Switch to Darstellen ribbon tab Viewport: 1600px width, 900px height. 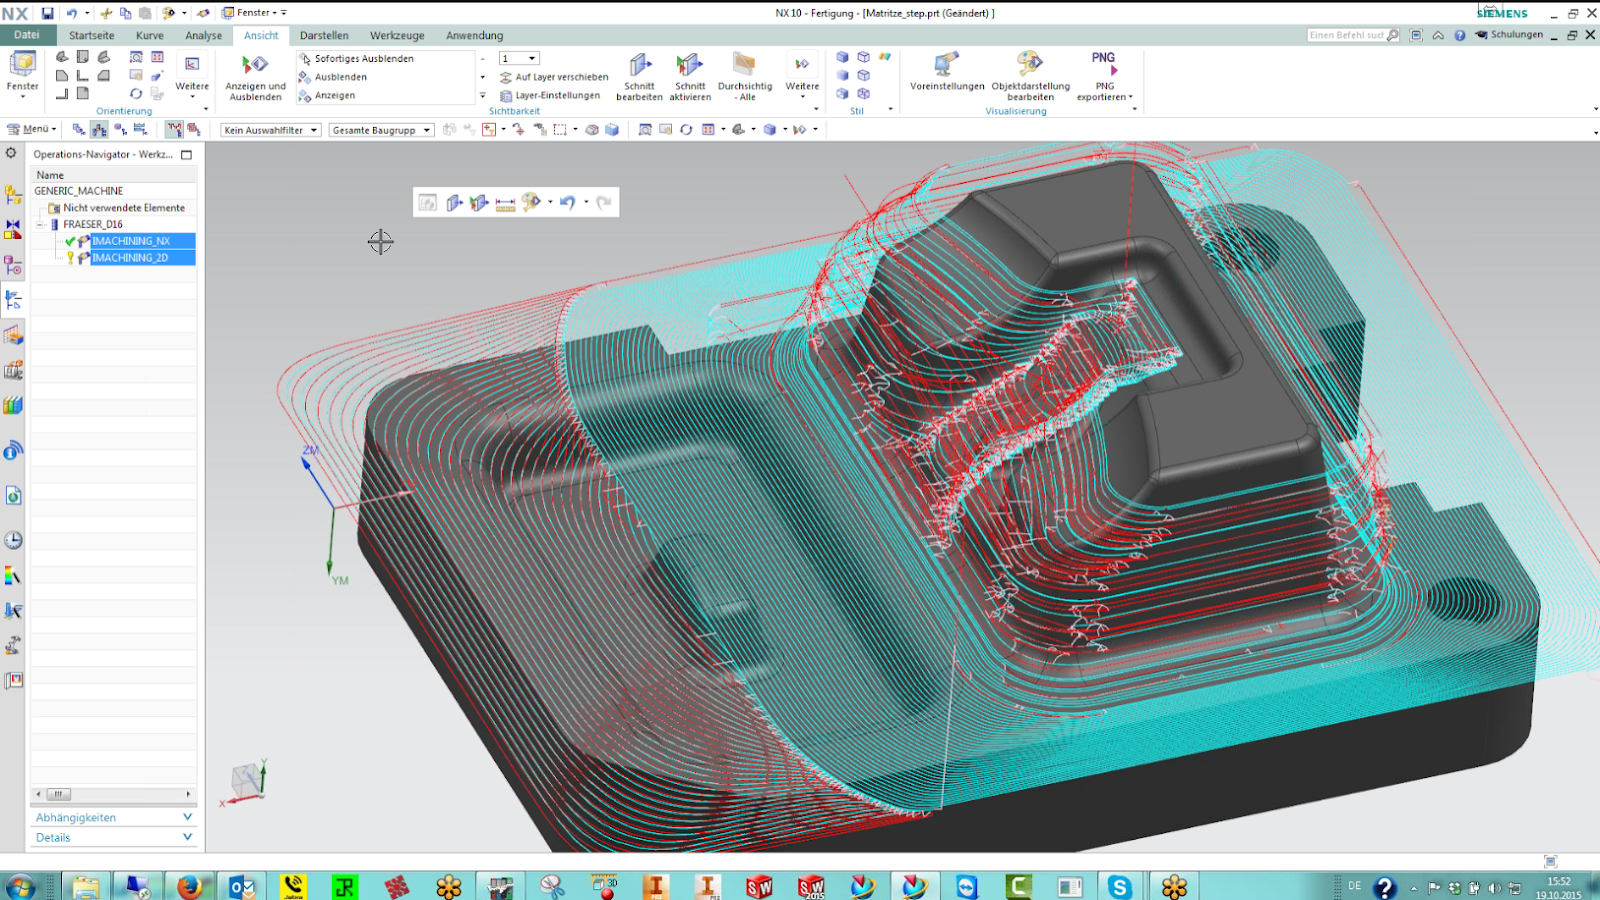click(324, 35)
